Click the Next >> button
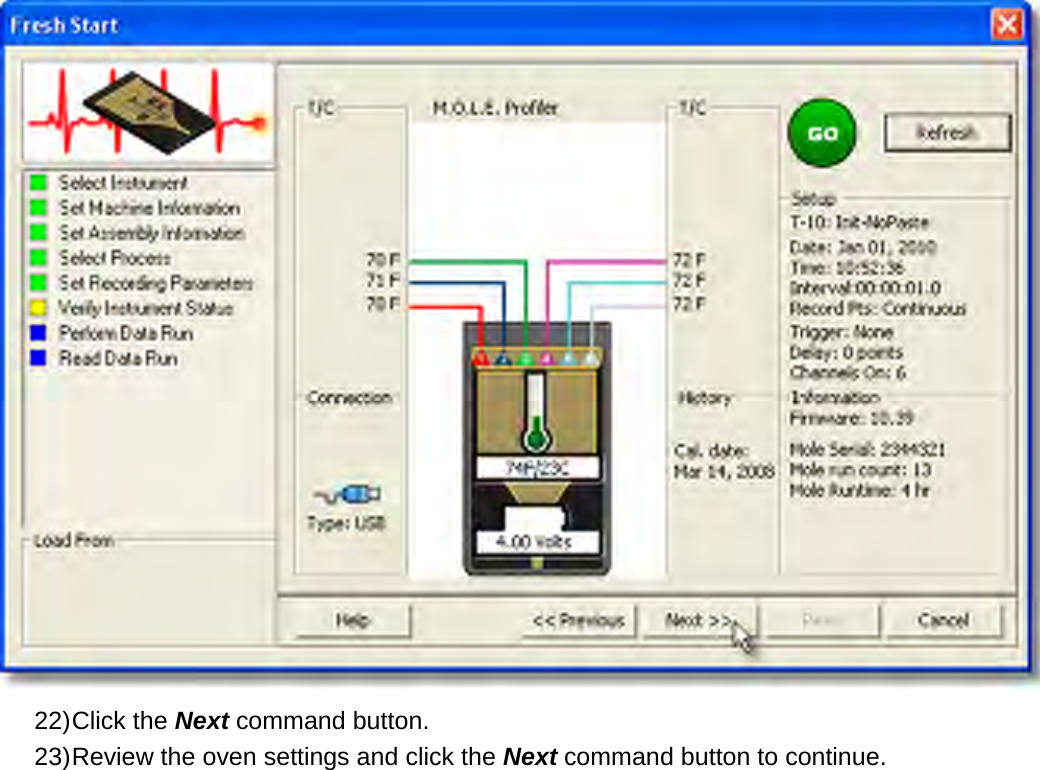The width and height of the screenshot is (1040, 770). 700,620
